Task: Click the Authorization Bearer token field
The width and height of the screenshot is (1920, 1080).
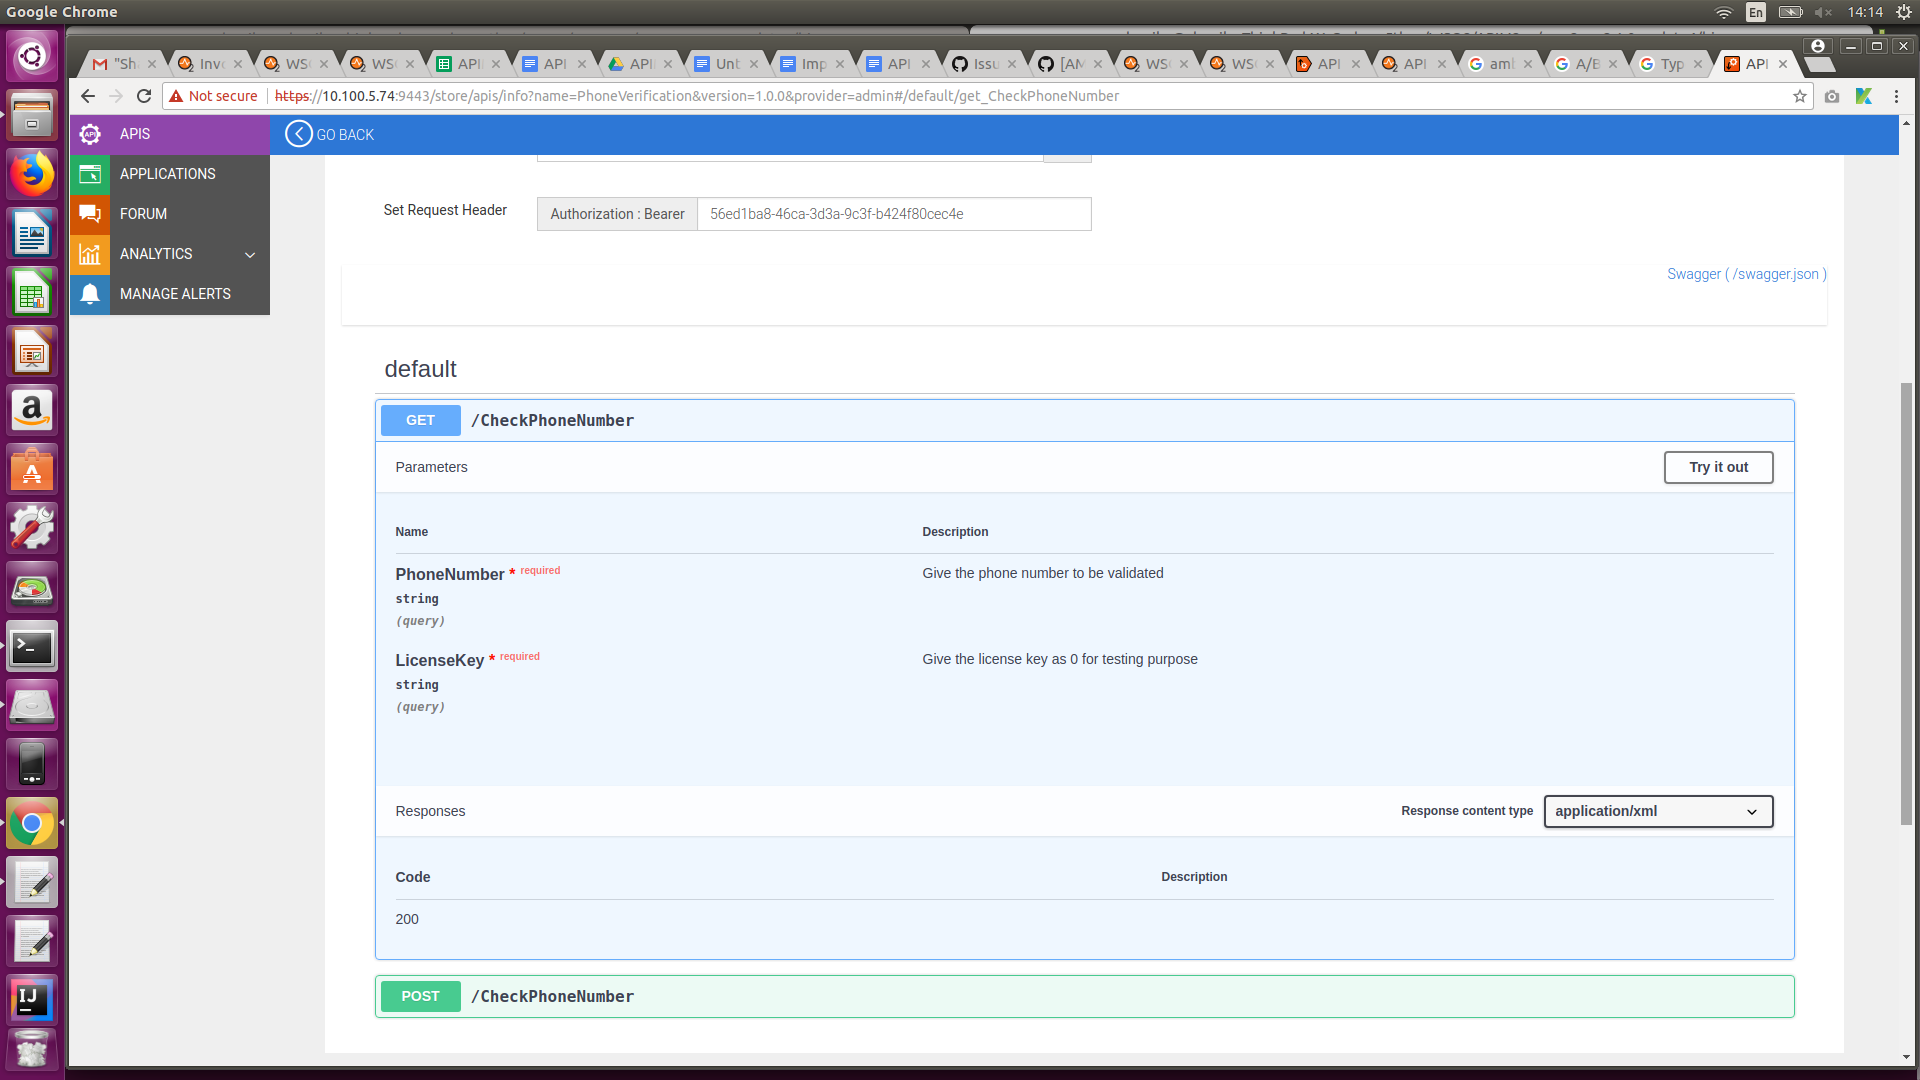Action: (894, 213)
